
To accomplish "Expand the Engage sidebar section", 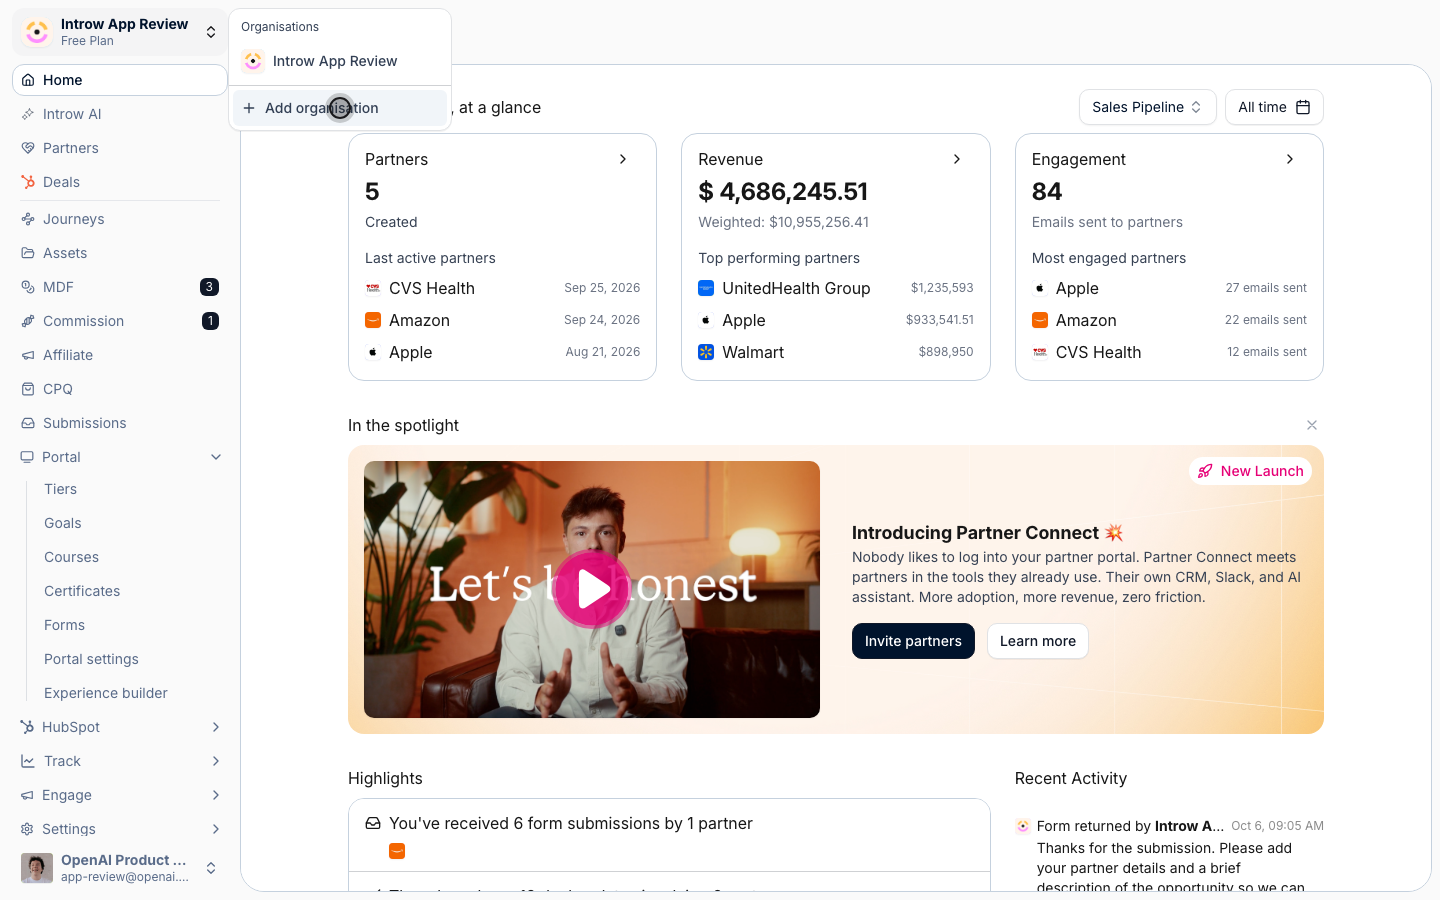I will (120, 795).
